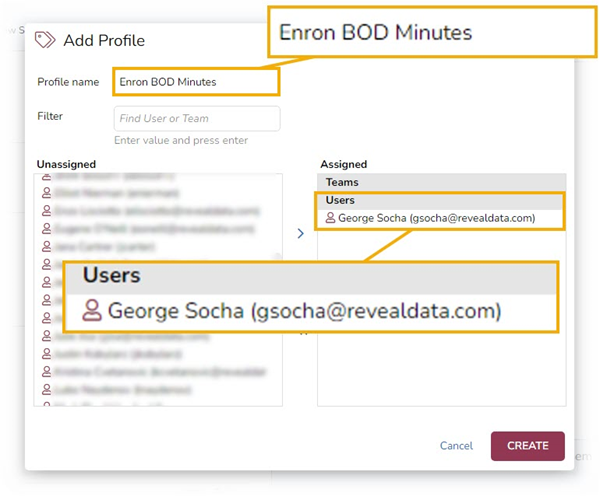Click the tag icon beside Add Profile
The image size is (600, 496).
tap(45, 40)
